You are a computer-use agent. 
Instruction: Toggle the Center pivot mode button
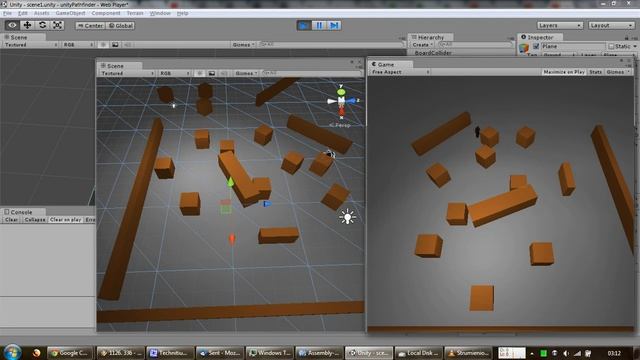point(91,25)
